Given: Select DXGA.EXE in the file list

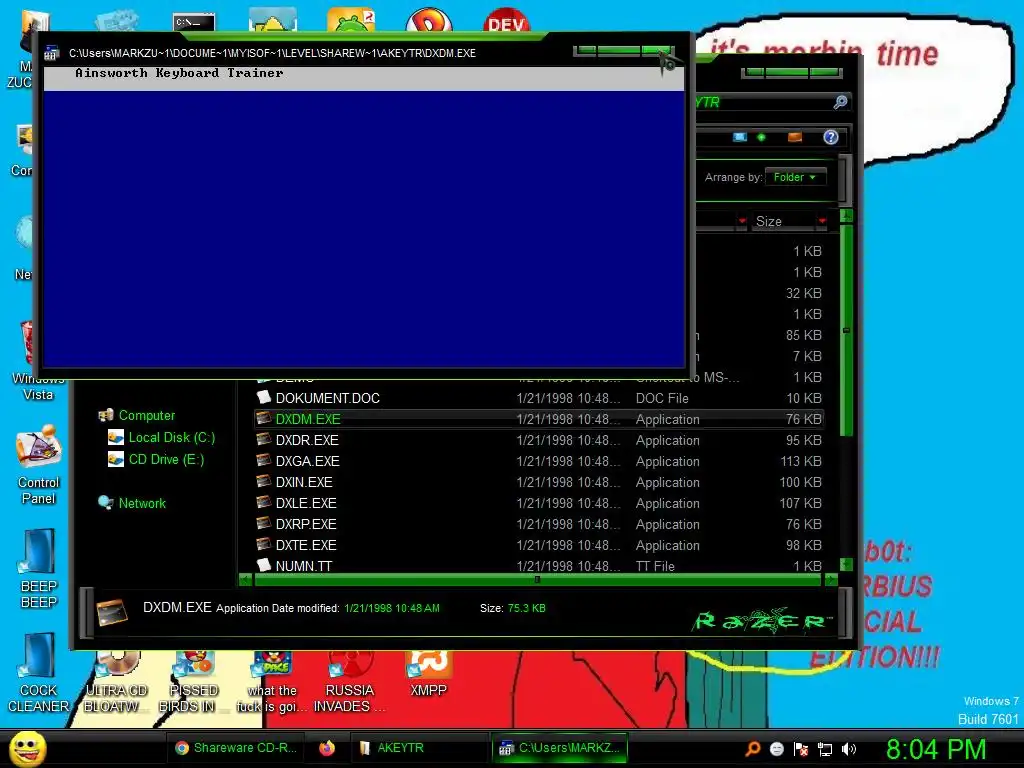Looking at the screenshot, I should pyautogui.click(x=539, y=461).
